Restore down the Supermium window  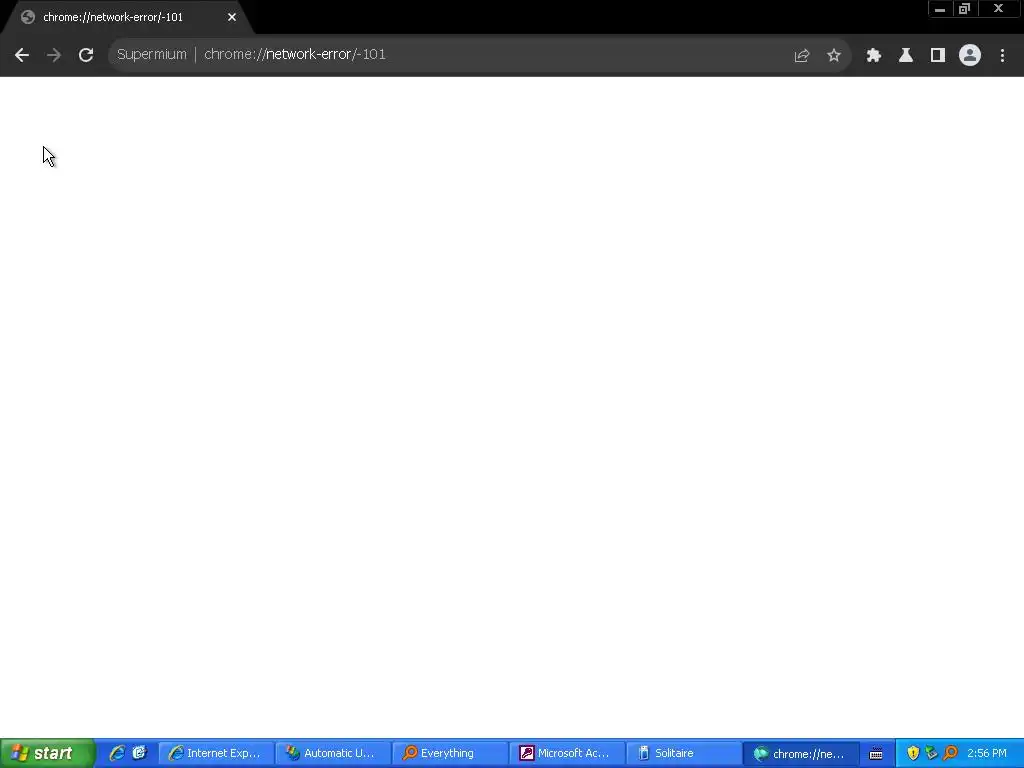tap(964, 8)
